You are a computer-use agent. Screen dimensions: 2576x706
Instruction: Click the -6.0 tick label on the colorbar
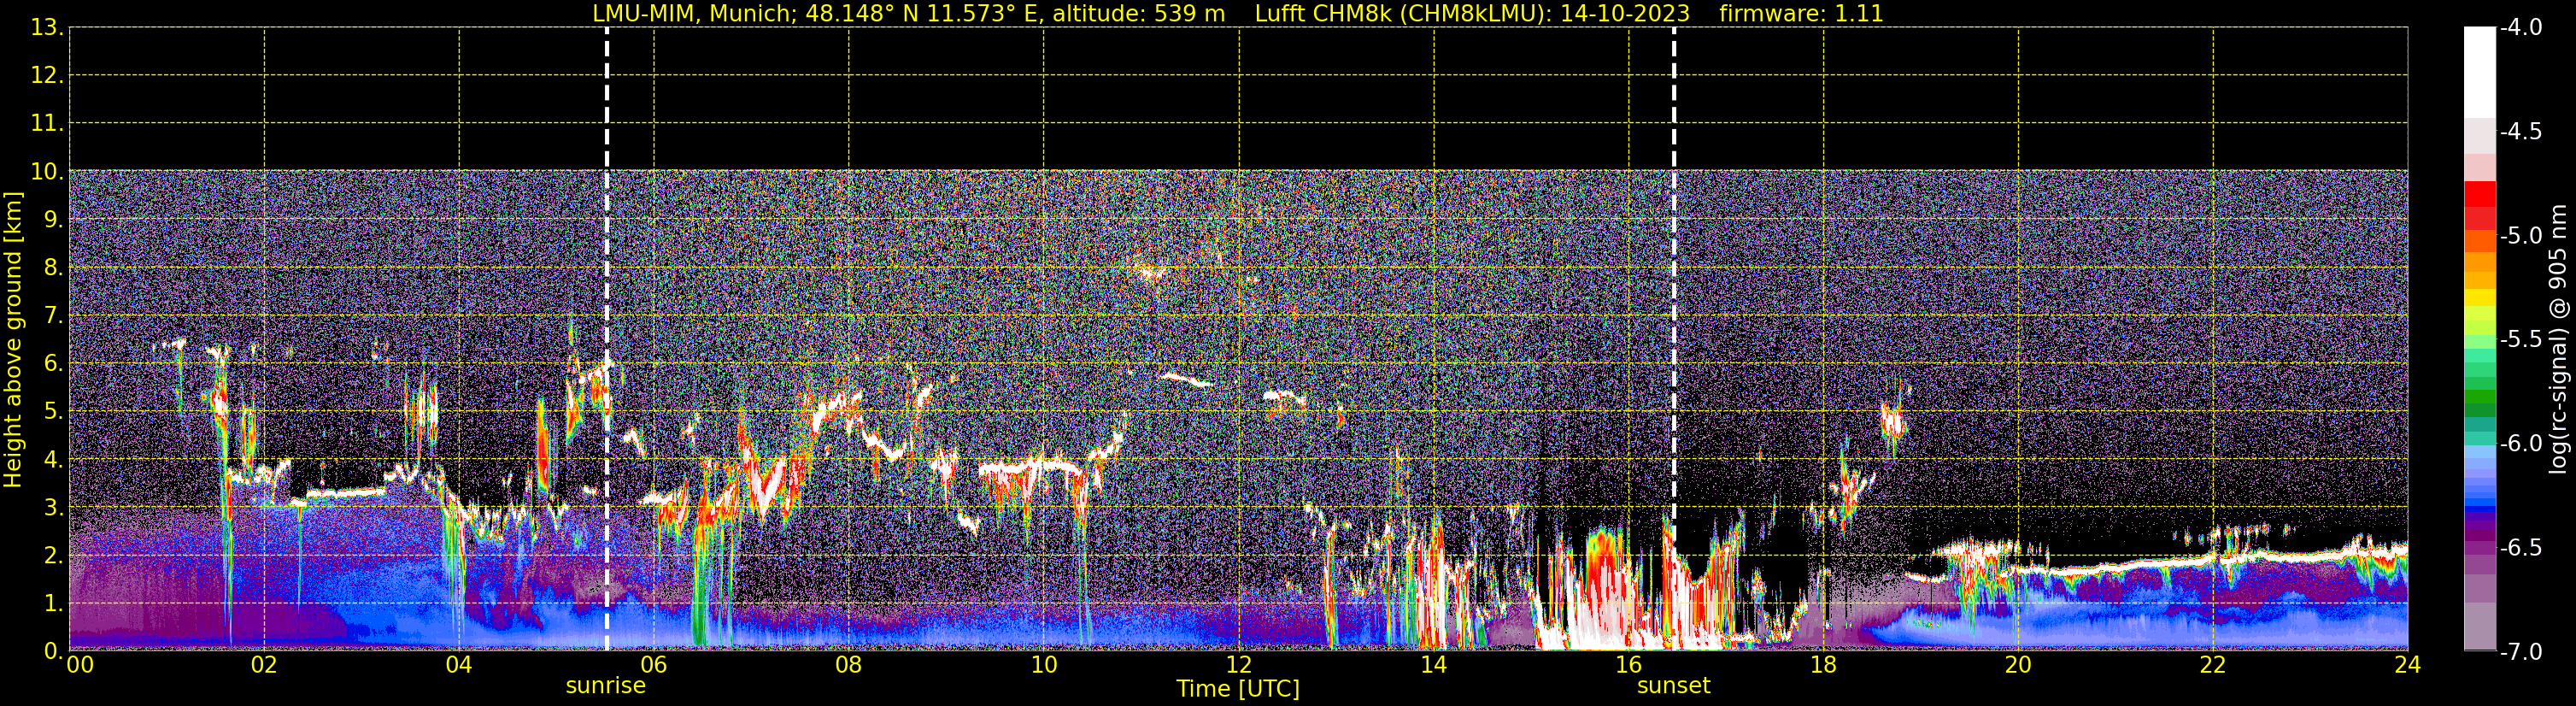pyautogui.click(x=2520, y=444)
